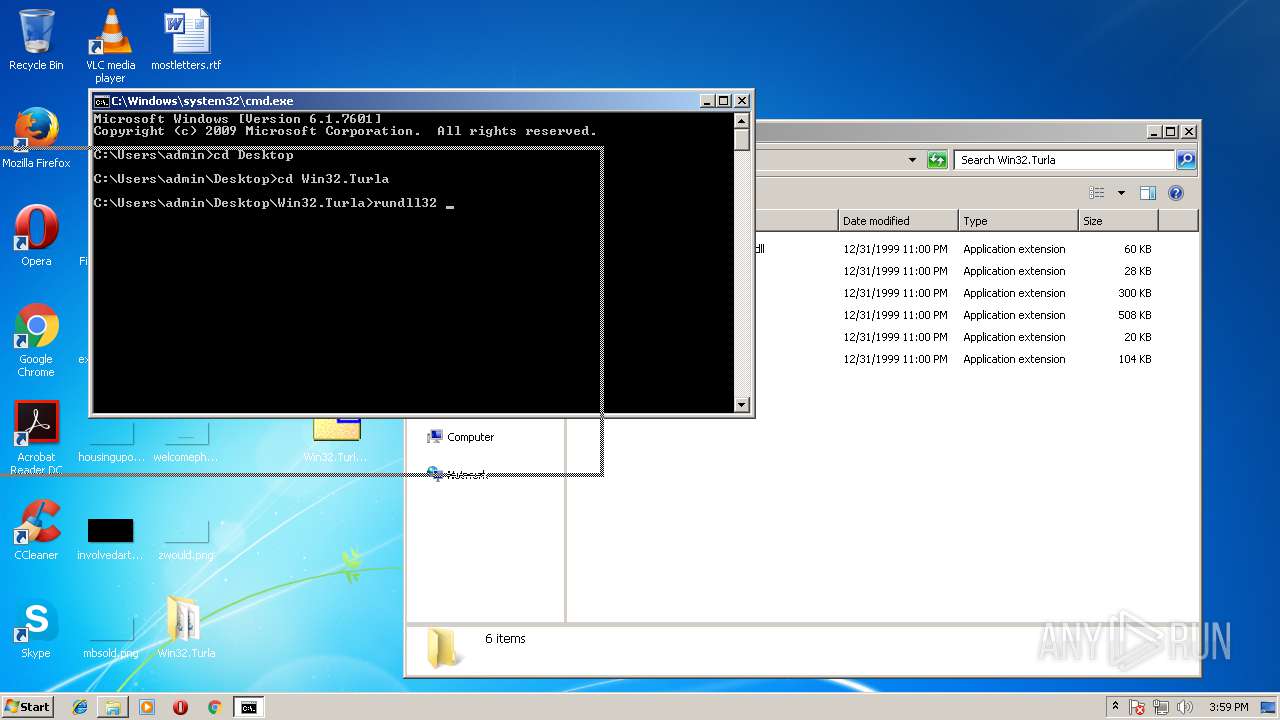Viewport: 1280px width, 720px height.
Task: Toggle the Explorer preview pane button
Action: click(1148, 193)
